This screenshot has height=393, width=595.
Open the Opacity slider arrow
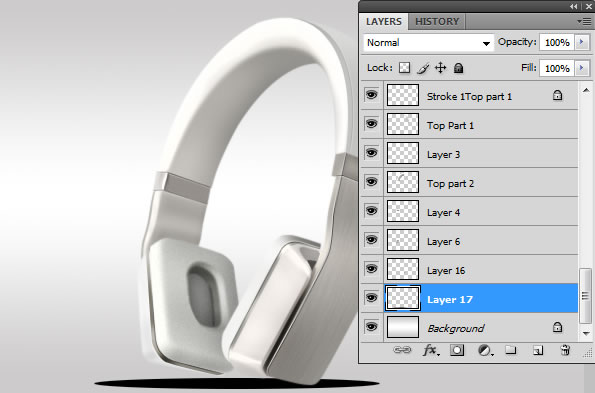point(582,42)
